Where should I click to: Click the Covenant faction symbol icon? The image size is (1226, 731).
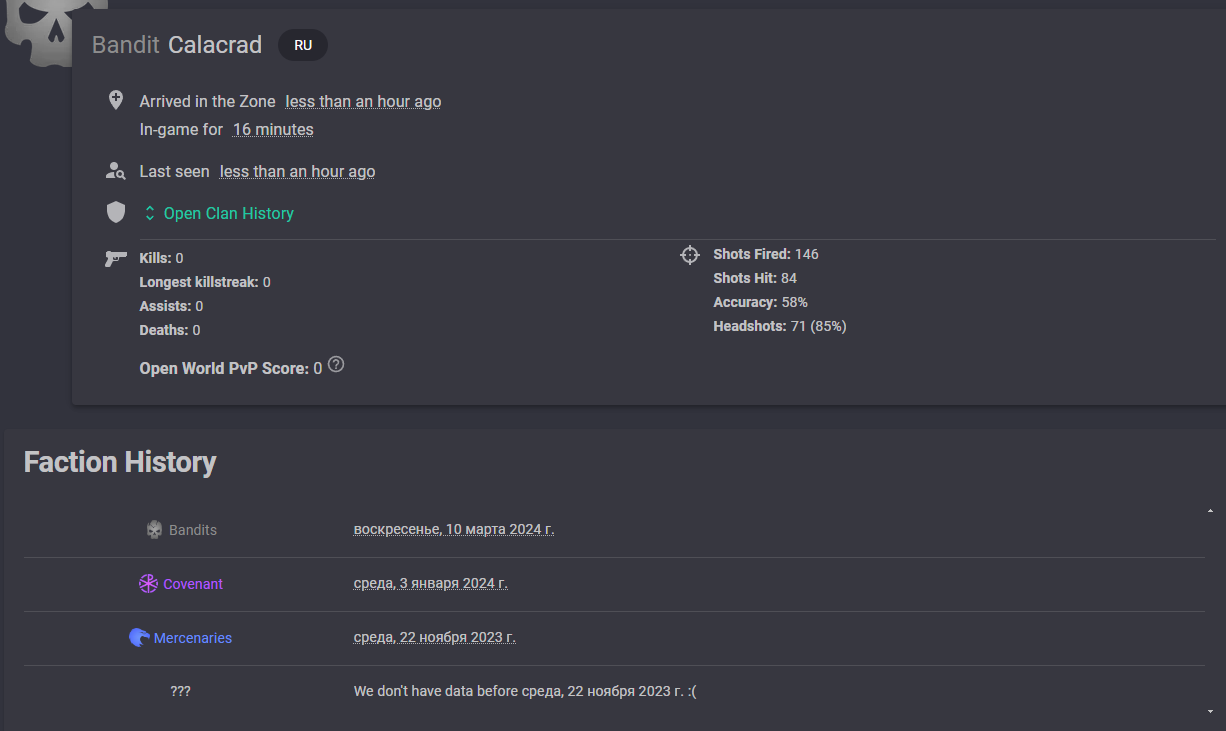148,584
